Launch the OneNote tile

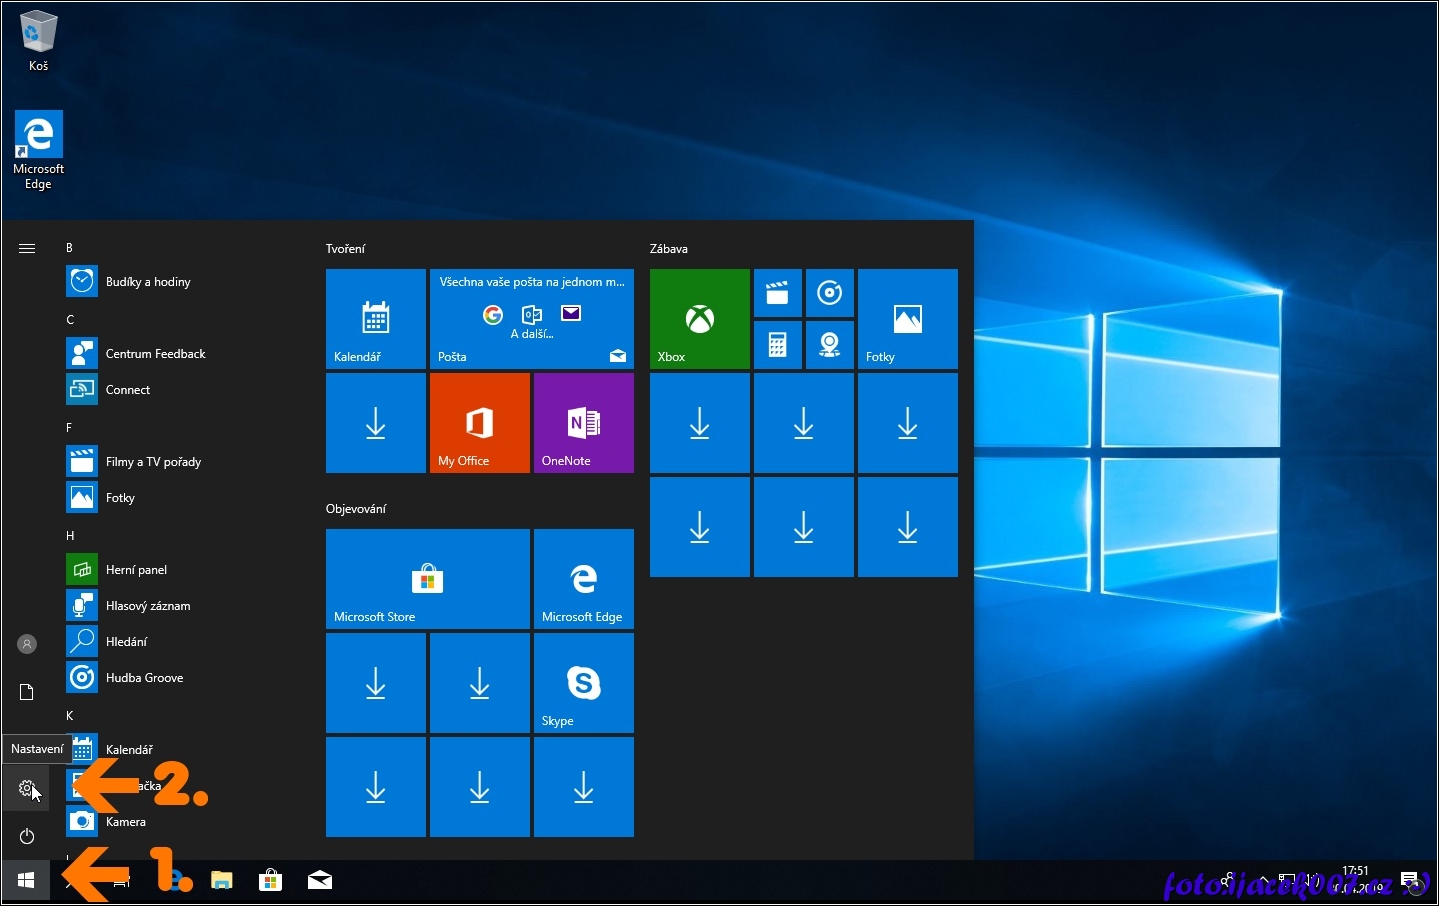click(x=583, y=423)
